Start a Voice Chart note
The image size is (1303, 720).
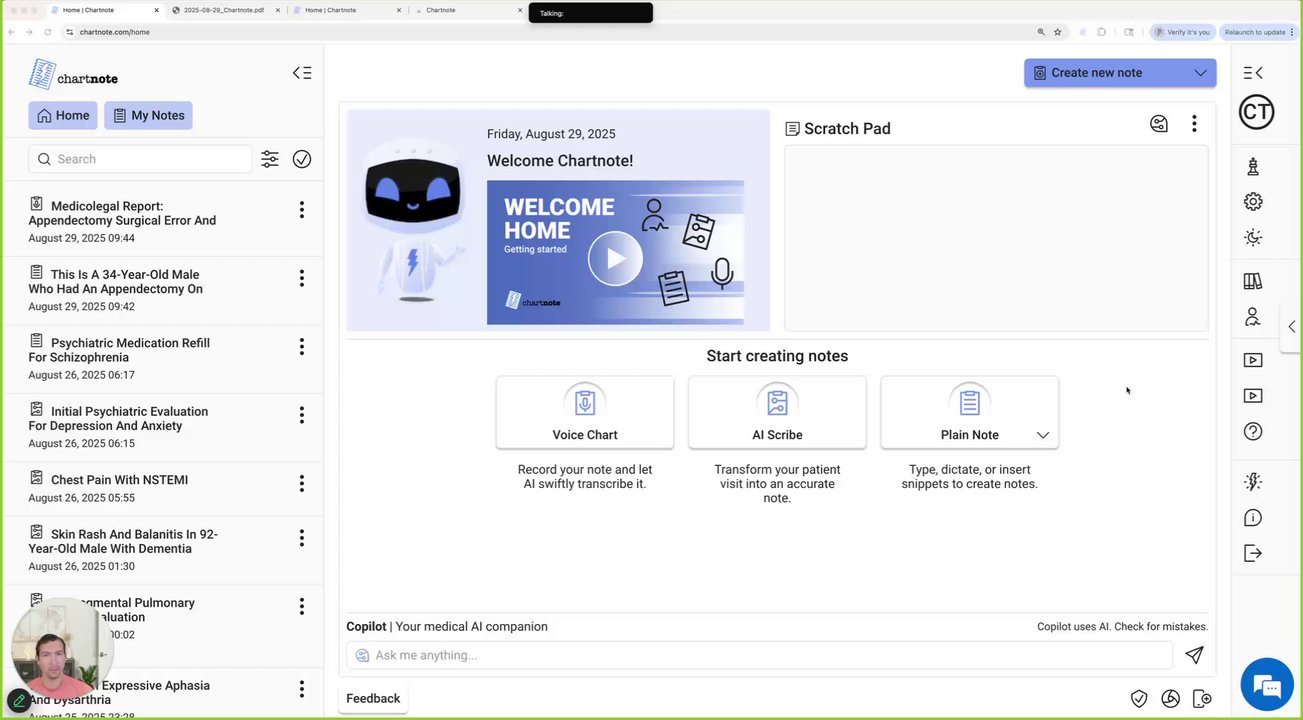[x=585, y=412]
